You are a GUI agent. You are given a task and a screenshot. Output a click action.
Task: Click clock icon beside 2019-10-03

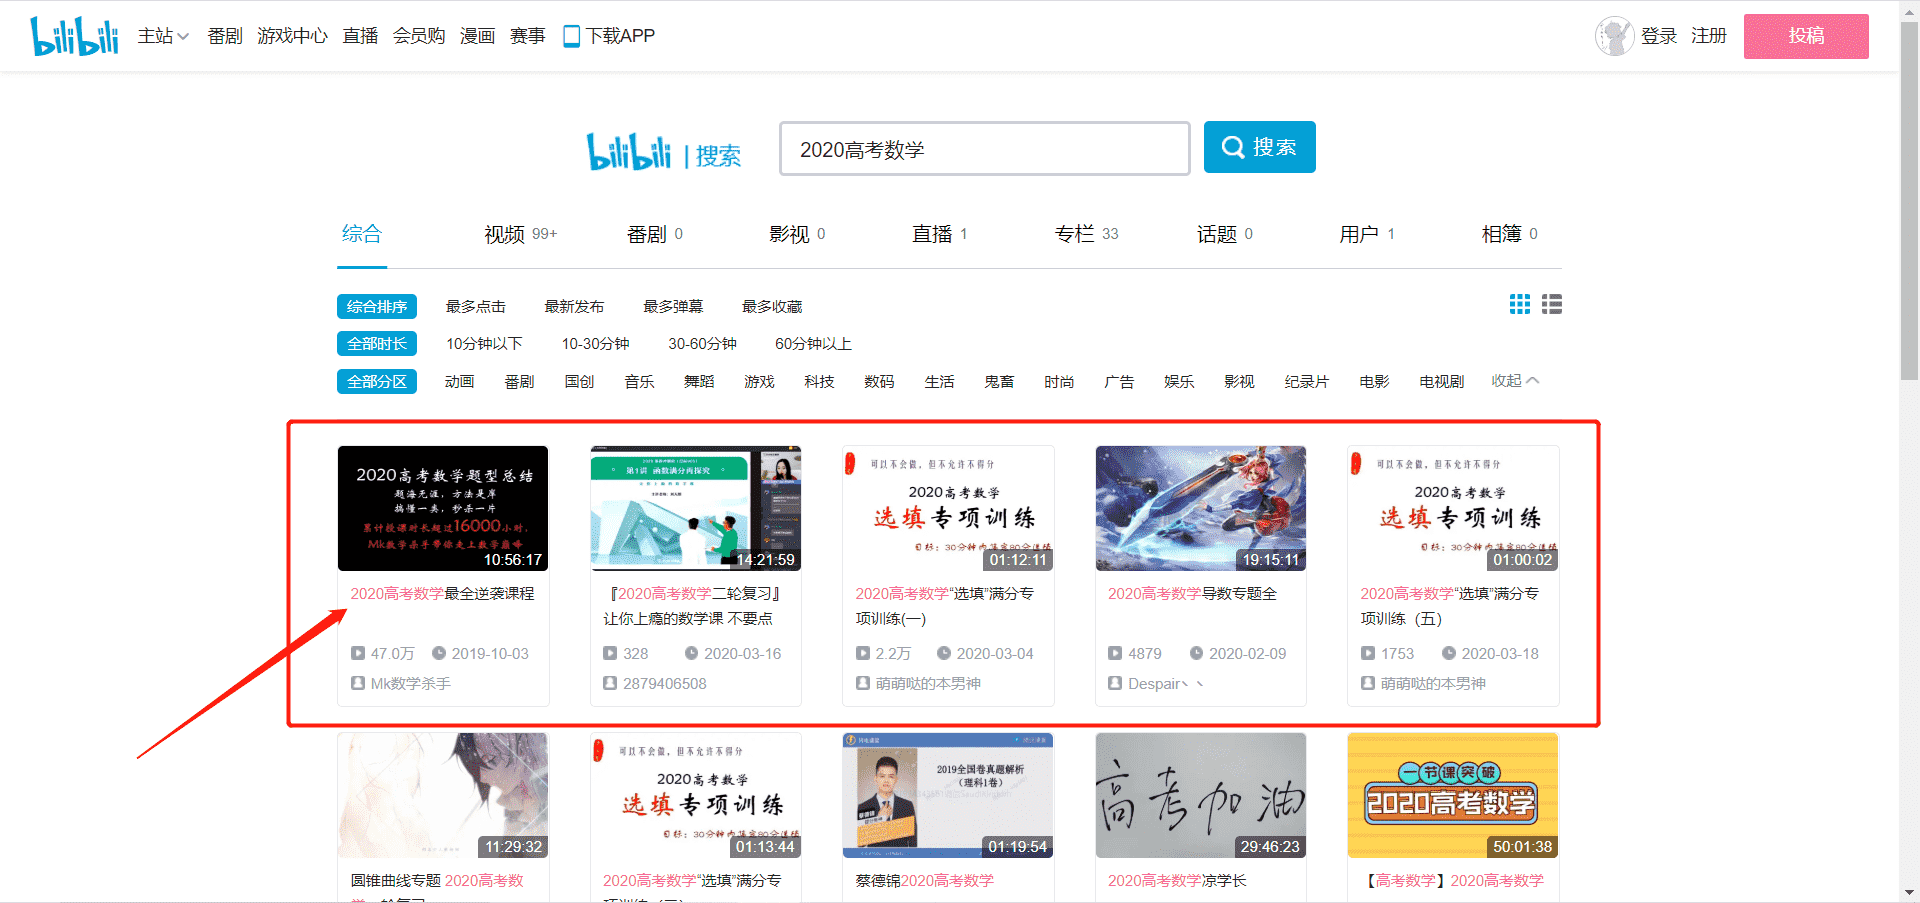click(x=439, y=653)
